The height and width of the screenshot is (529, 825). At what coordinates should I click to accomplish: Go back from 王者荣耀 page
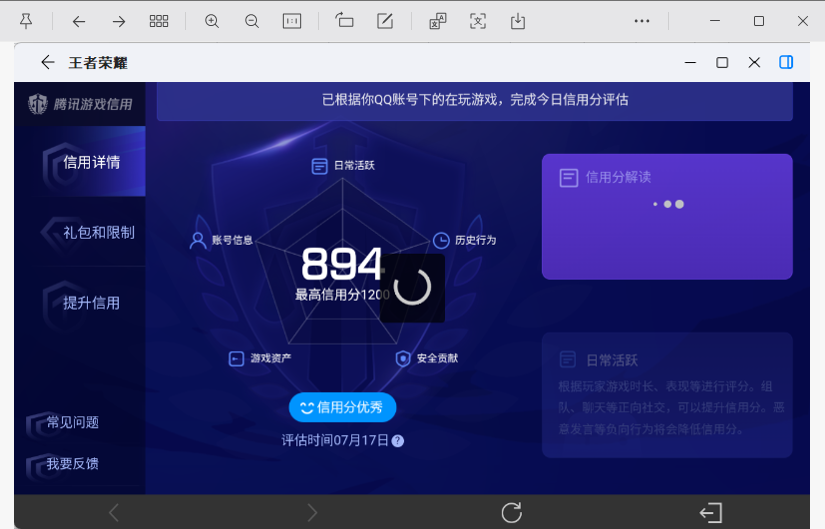click(x=48, y=62)
